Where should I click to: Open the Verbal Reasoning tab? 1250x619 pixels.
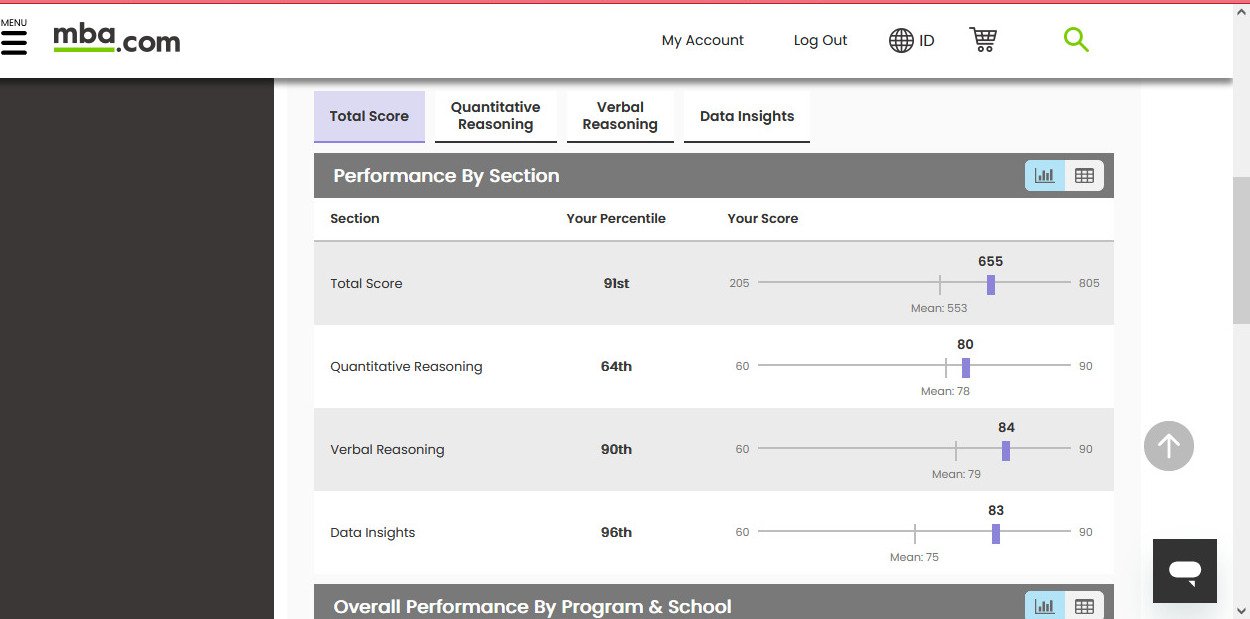[x=620, y=116]
